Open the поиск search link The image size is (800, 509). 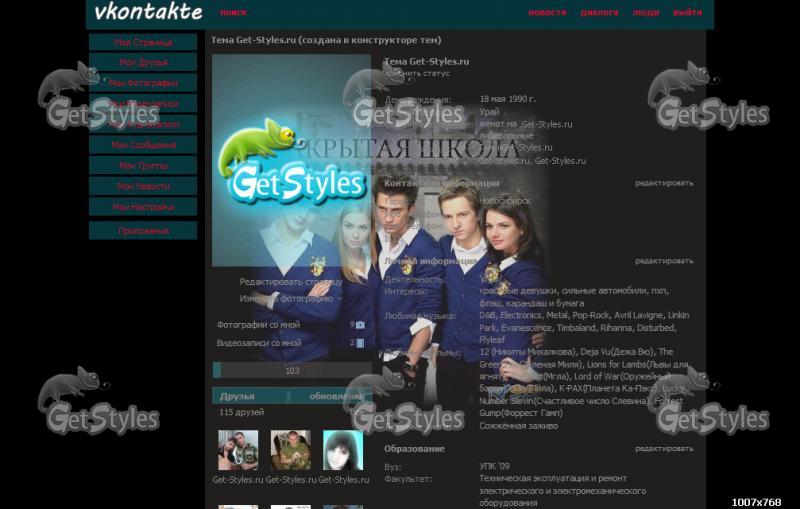click(x=233, y=13)
